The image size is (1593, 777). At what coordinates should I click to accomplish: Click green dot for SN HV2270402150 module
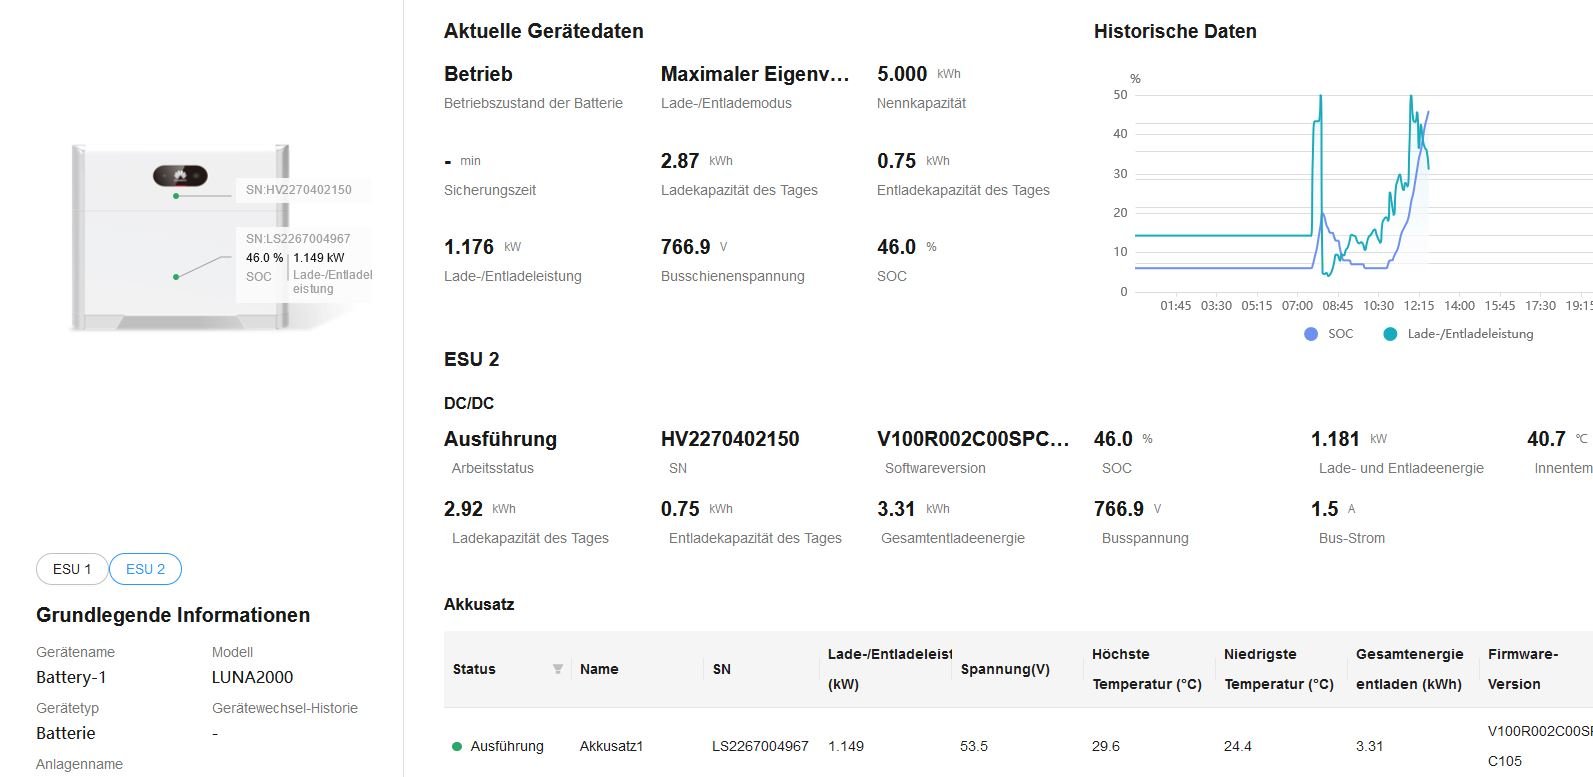pyautogui.click(x=176, y=196)
